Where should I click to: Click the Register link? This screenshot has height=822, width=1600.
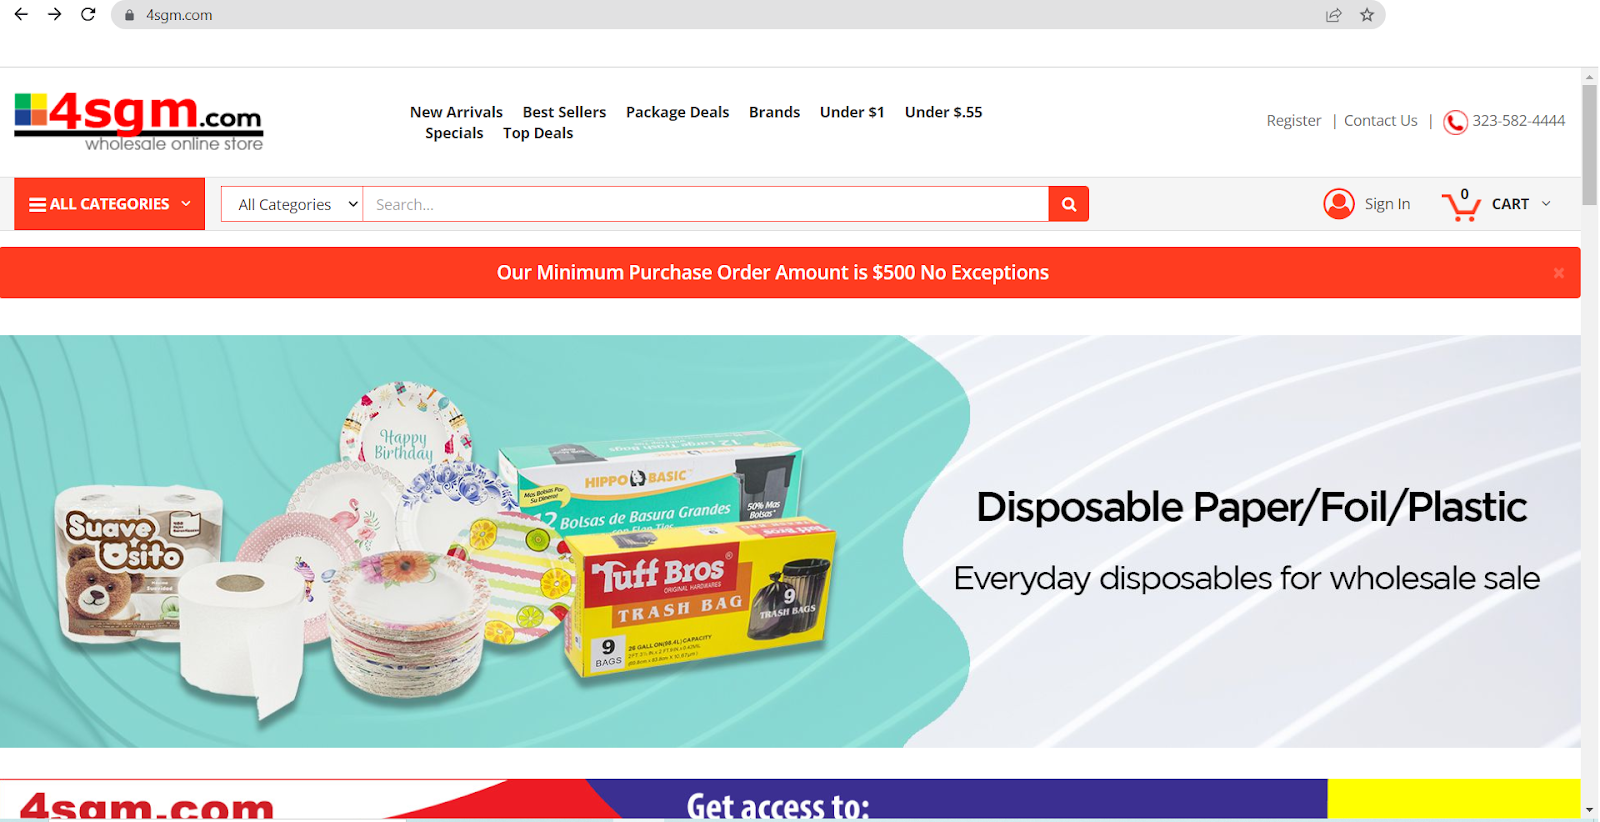point(1293,121)
